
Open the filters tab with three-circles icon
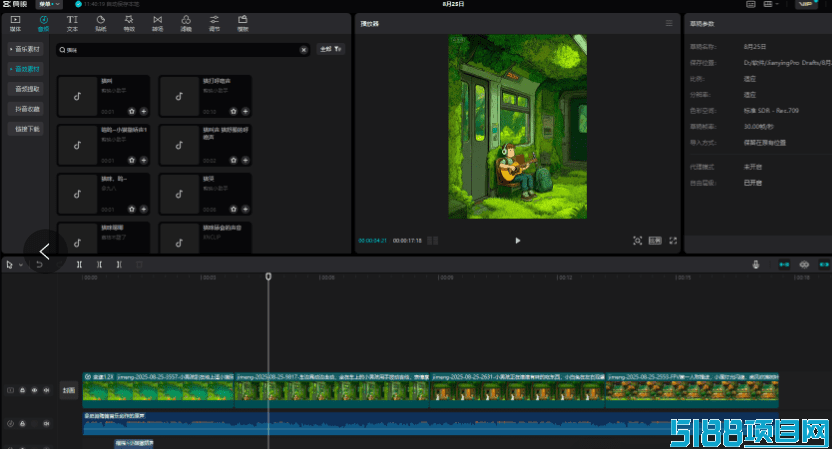click(x=186, y=23)
